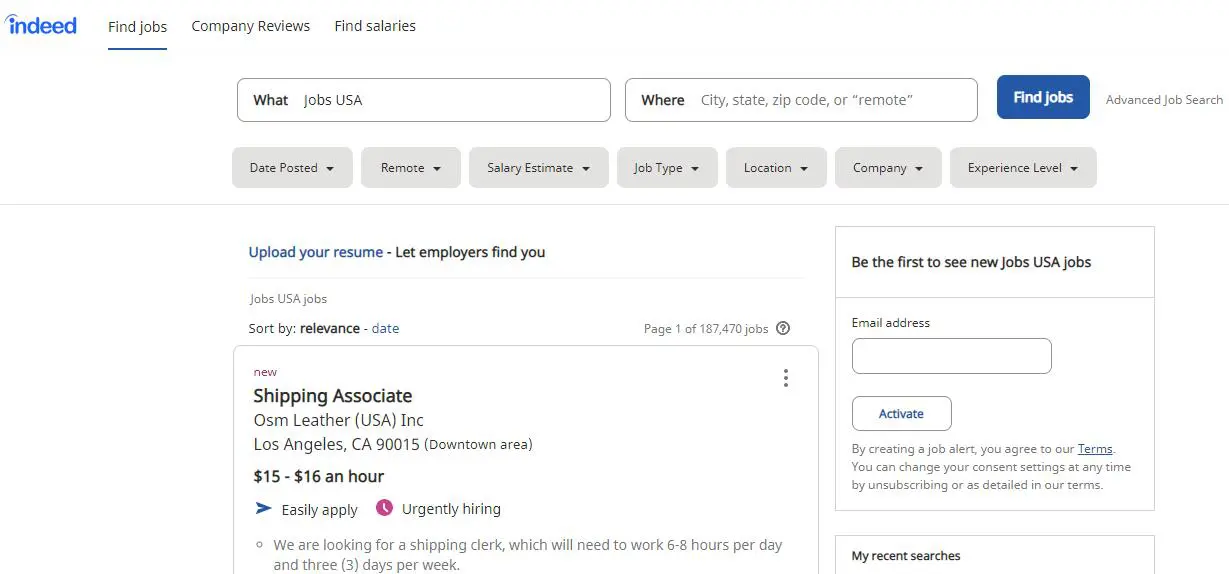Select sort by relevance
The width and height of the screenshot is (1229, 574).
(x=330, y=328)
